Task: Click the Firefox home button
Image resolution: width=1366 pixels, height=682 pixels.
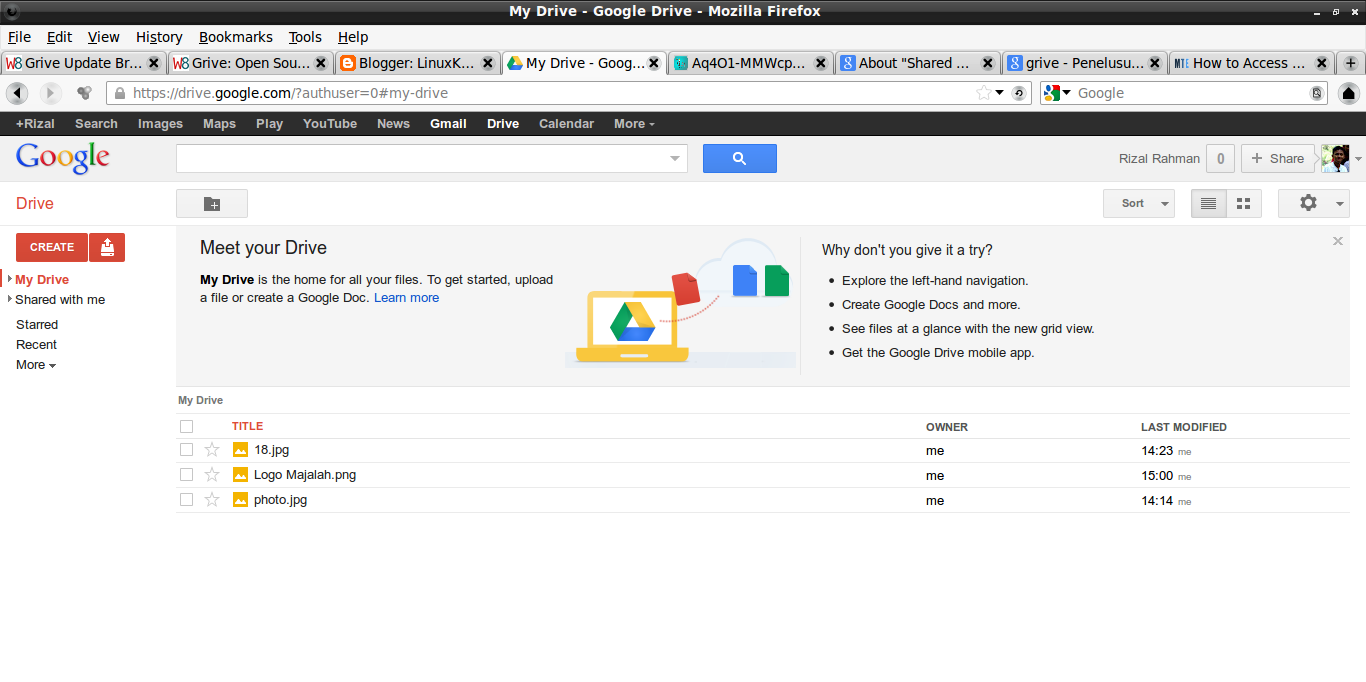Action: tap(1348, 93)
